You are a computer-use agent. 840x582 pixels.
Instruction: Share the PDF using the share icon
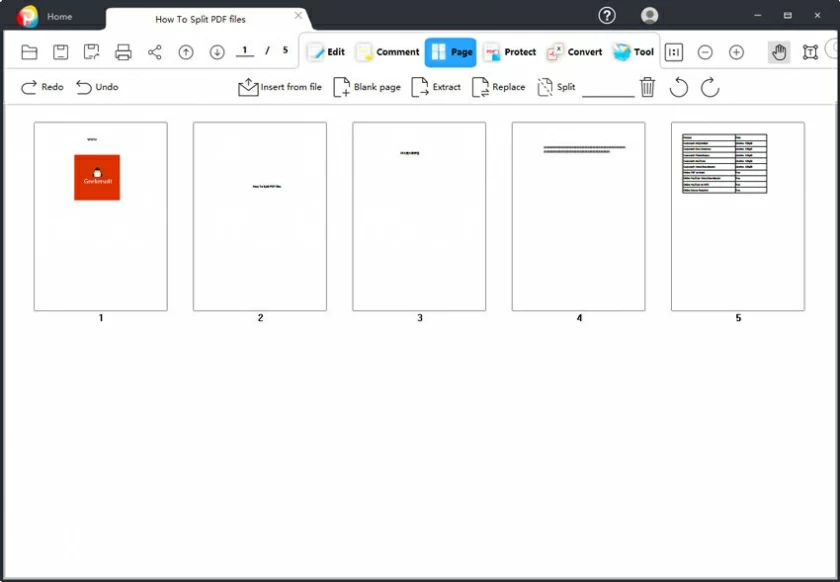(154, 52)
